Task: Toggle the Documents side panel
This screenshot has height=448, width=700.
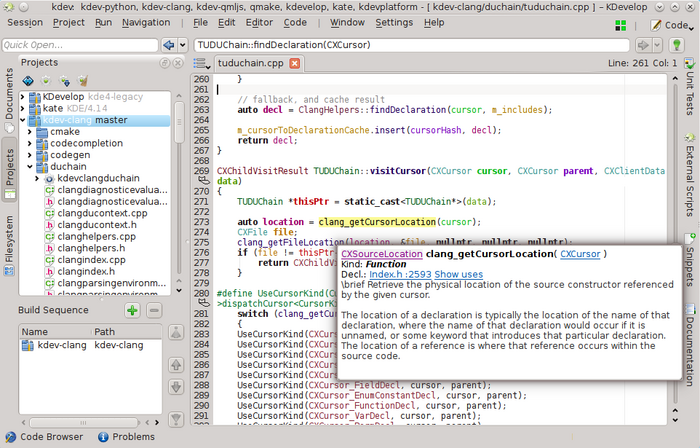Action: [x=9, y=95]
